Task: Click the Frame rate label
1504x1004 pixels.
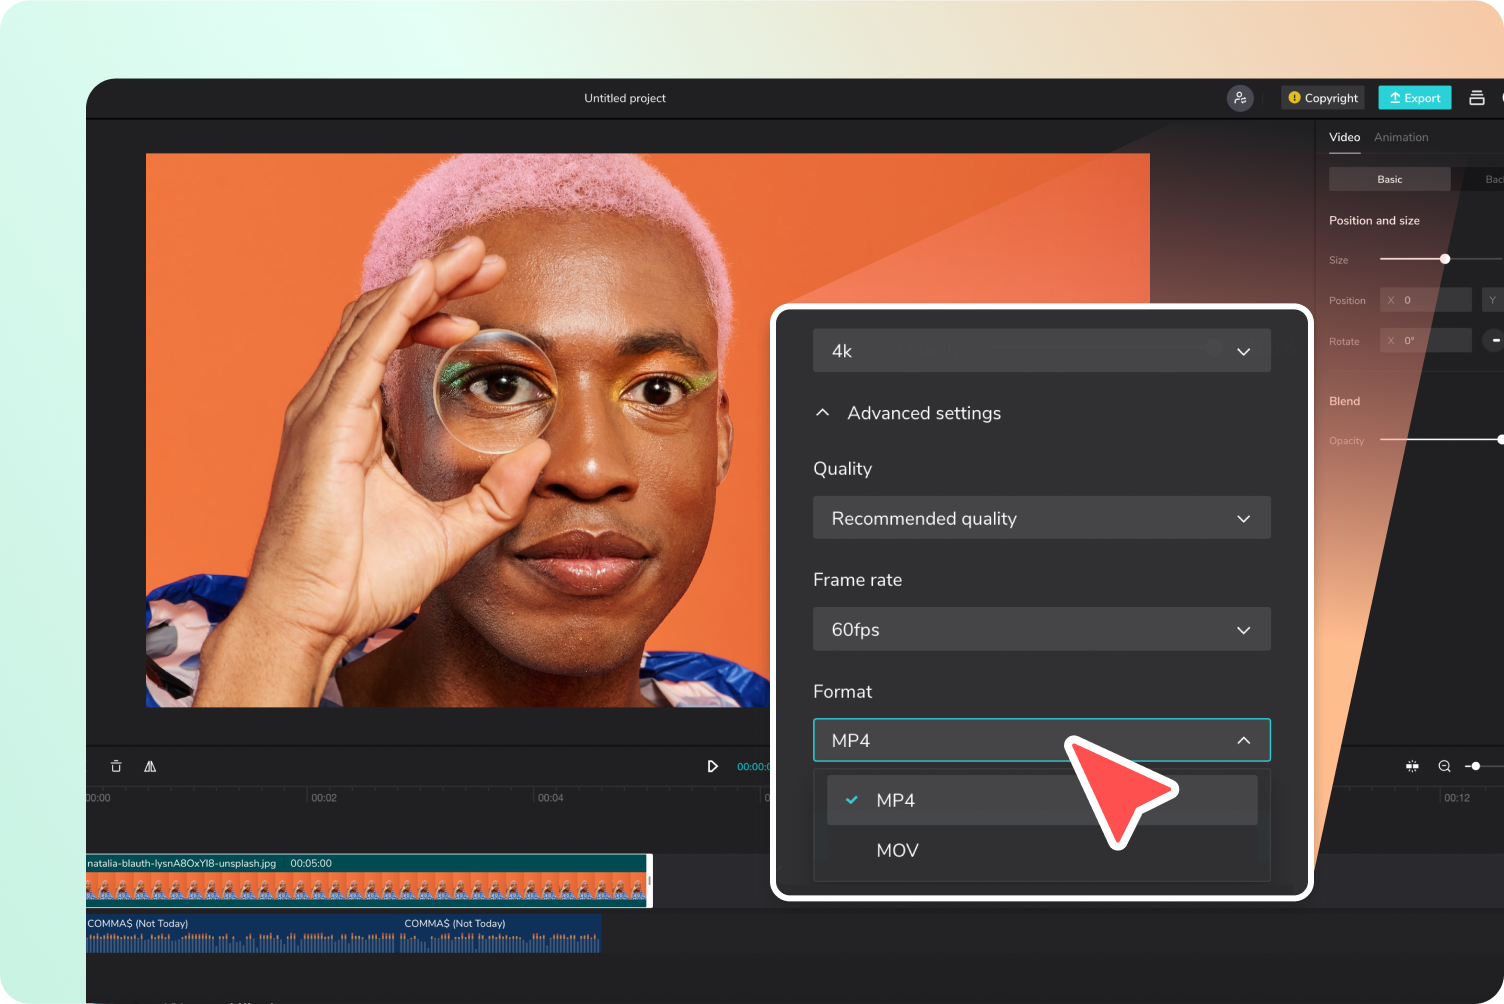Action: click(x=857, y=580)
